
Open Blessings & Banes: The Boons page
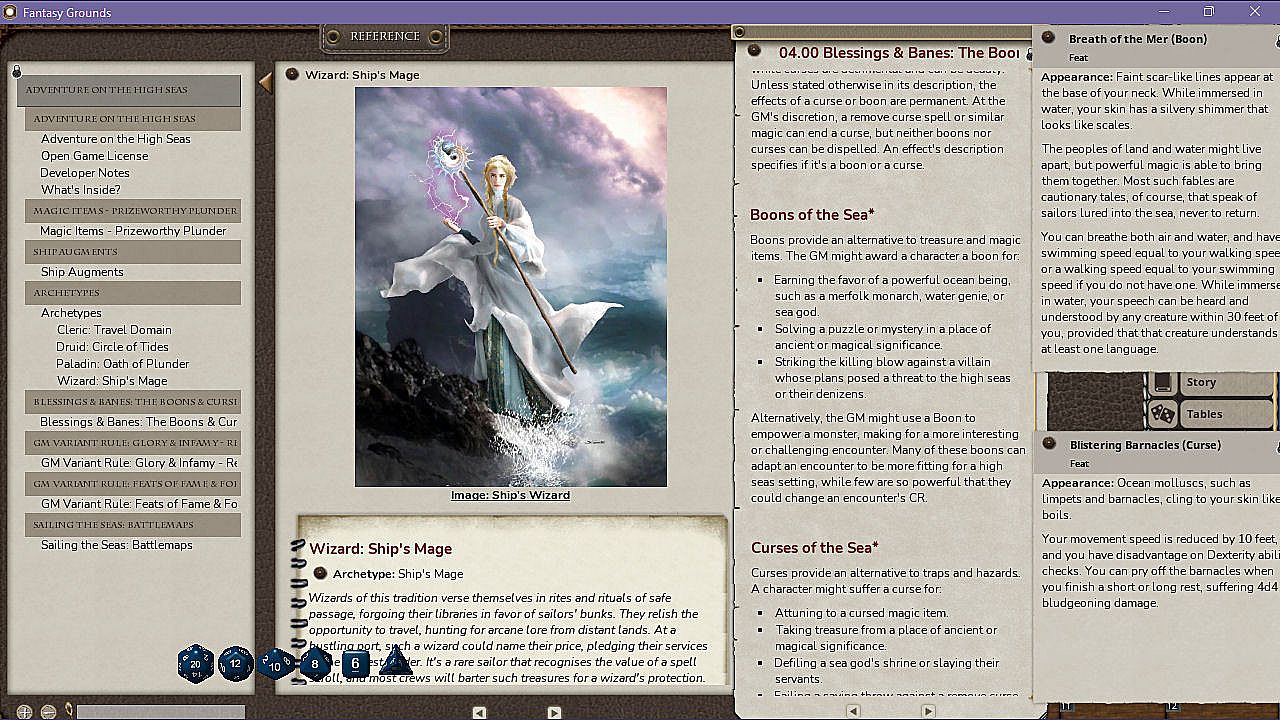coord(139,422)
